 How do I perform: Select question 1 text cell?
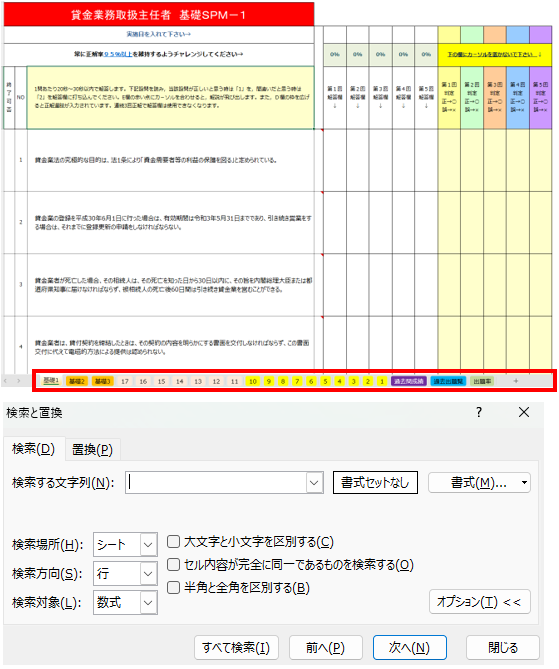coord(171,160)
